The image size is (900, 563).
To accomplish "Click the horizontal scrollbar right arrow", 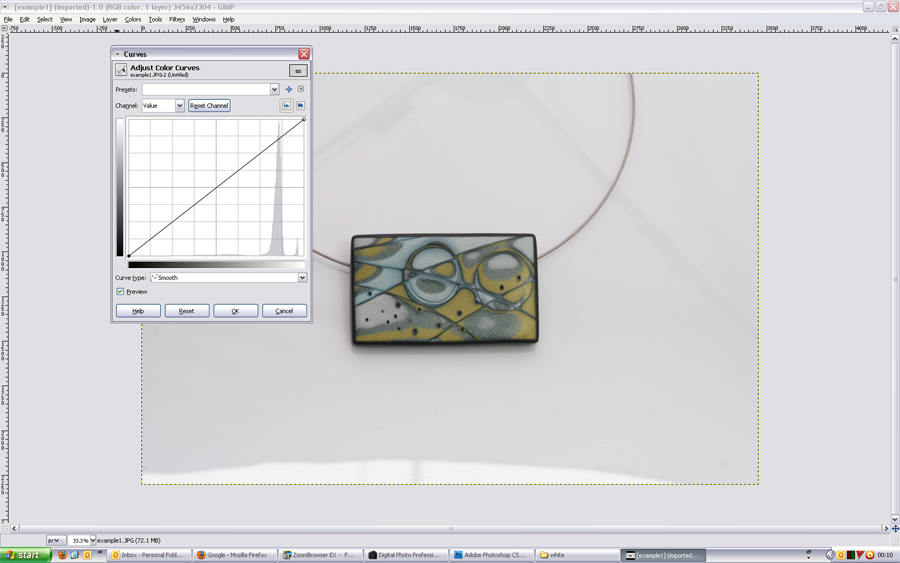I will click(x=885, y=529).
